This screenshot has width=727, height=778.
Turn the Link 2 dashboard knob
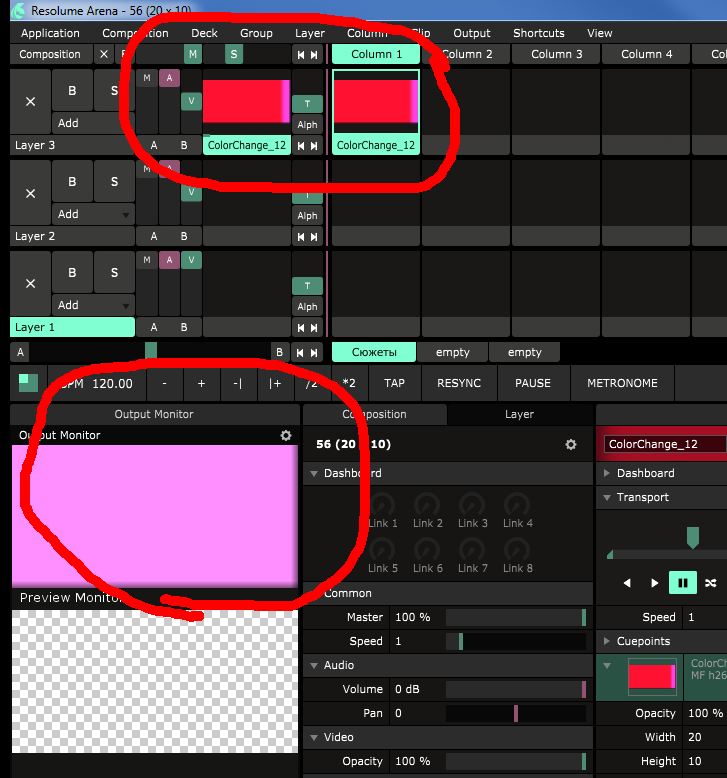(x=427, y=503)
